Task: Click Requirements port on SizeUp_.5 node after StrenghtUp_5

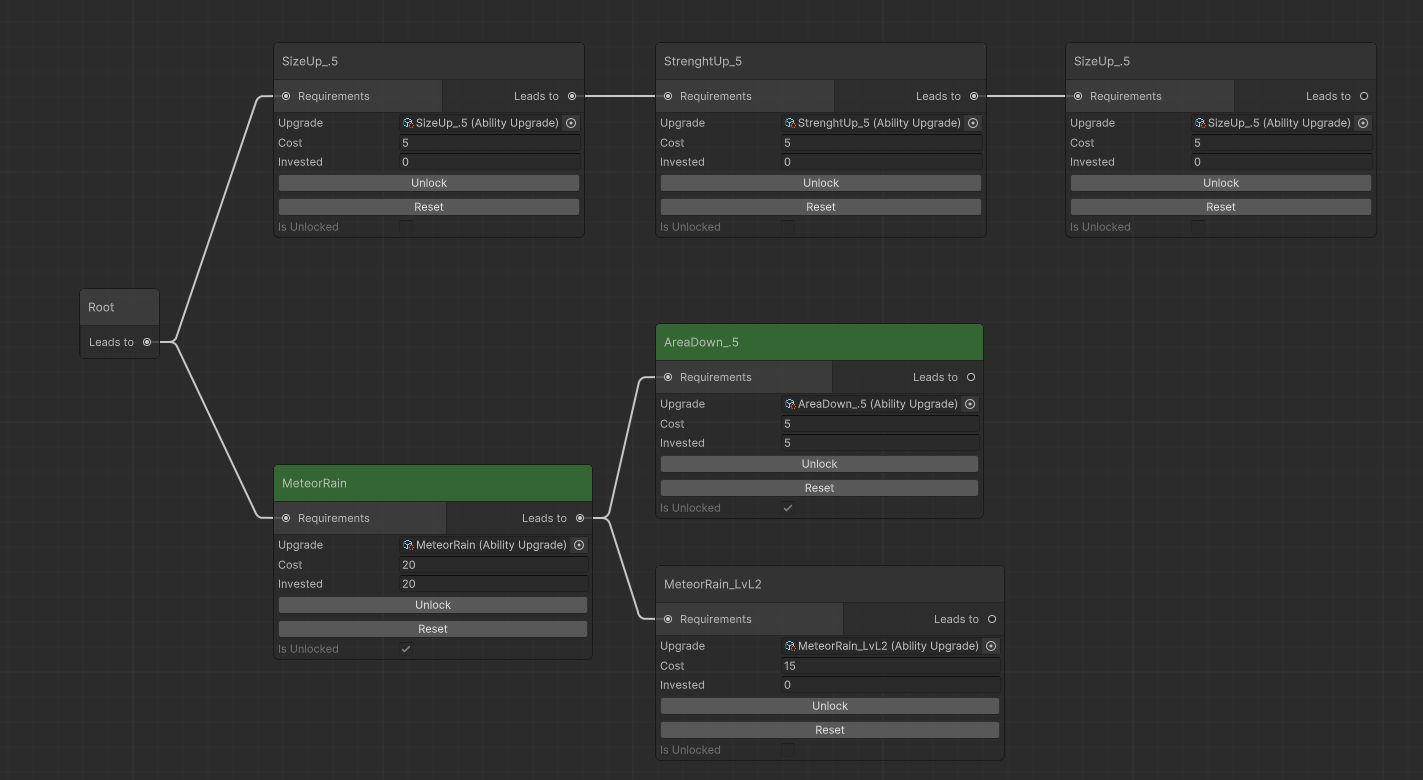Action: click(x=1078, y=96)
